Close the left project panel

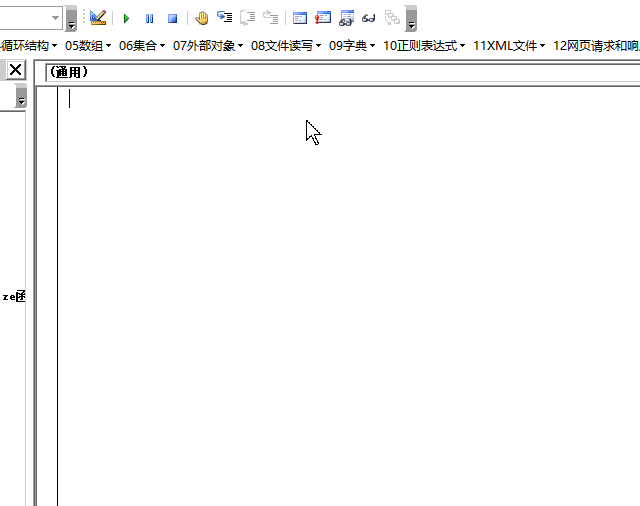pos(16,70)
